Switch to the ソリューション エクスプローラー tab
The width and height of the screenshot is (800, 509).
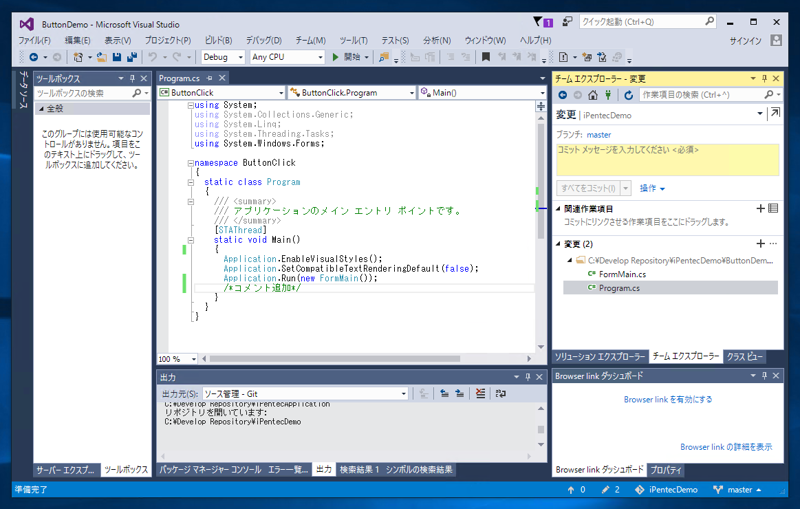(600, 357)
